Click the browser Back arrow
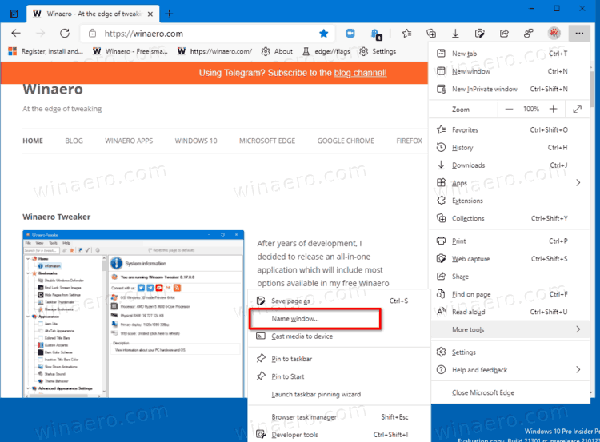600x442 pixels. coord(15,33)
